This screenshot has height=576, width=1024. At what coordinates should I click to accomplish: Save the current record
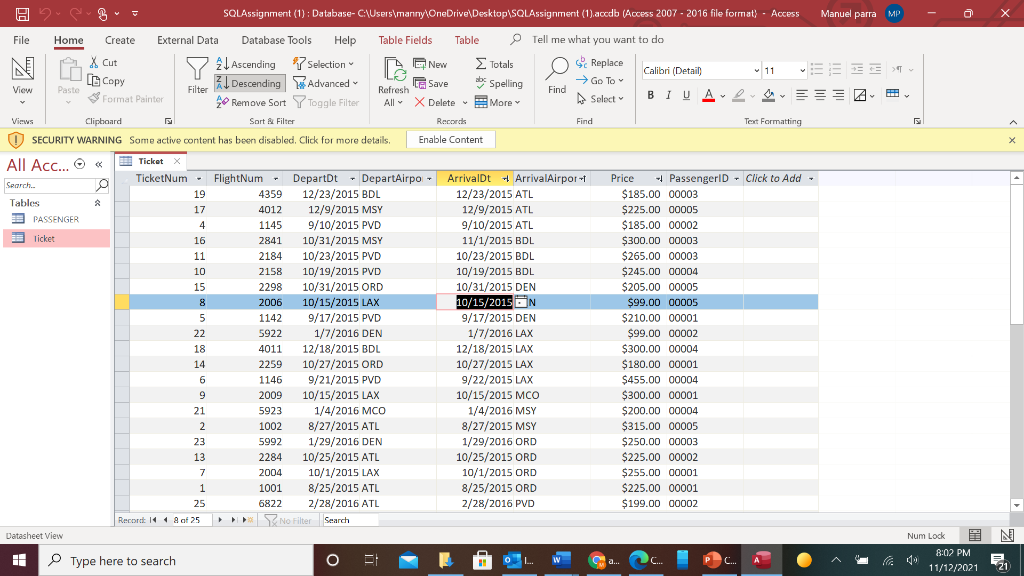tap(430, 83)
